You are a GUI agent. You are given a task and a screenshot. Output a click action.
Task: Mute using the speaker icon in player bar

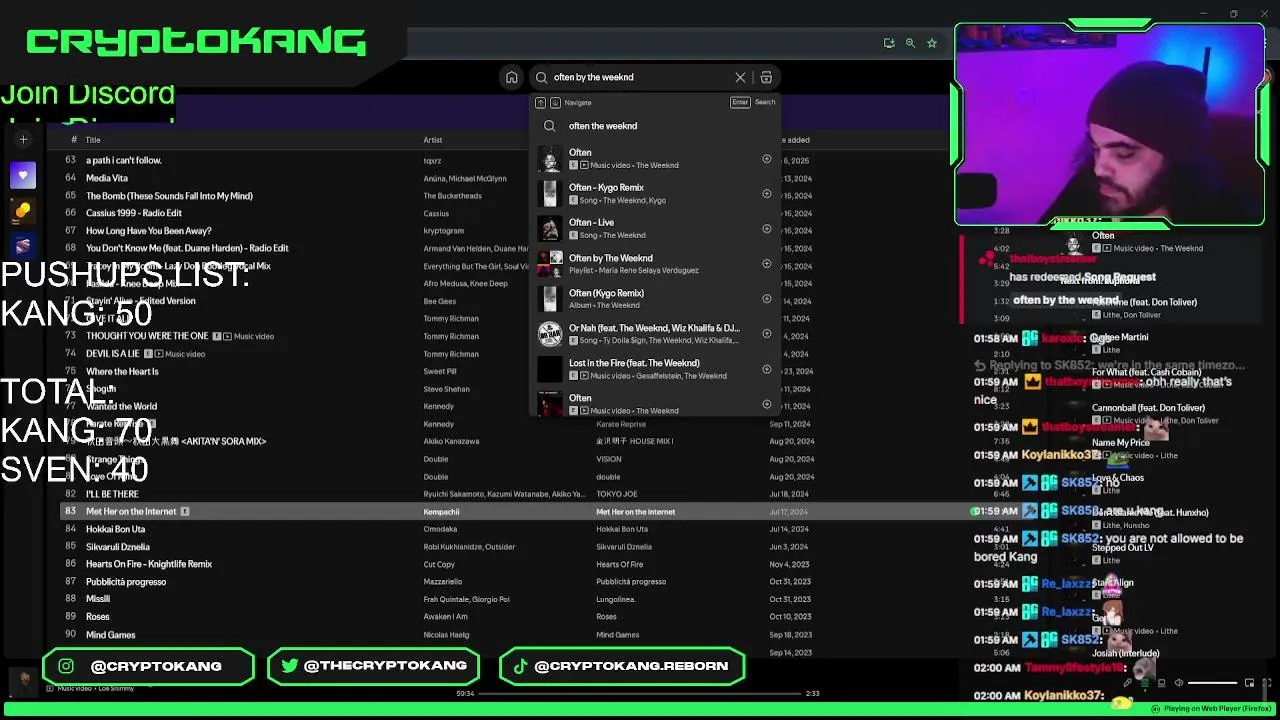(1178, 683)
